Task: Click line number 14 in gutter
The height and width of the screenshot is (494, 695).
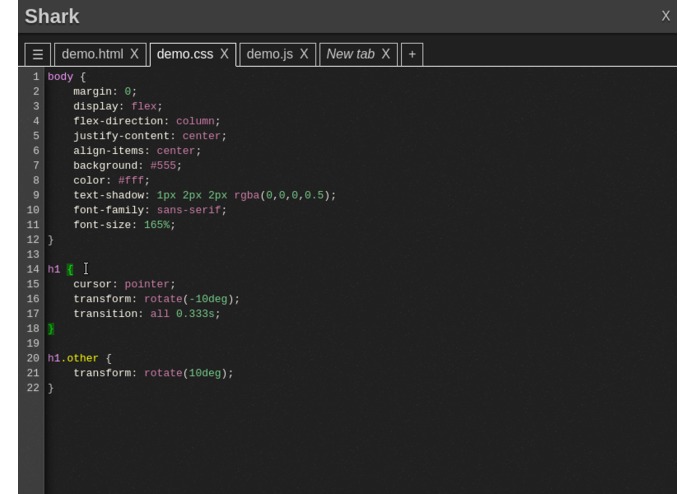Action: click(33, 269)
